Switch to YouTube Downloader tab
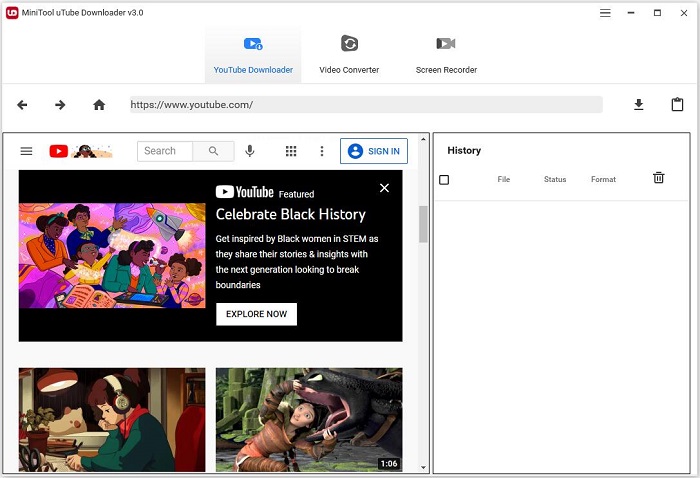The image size is (700, 478). point(253,55)
